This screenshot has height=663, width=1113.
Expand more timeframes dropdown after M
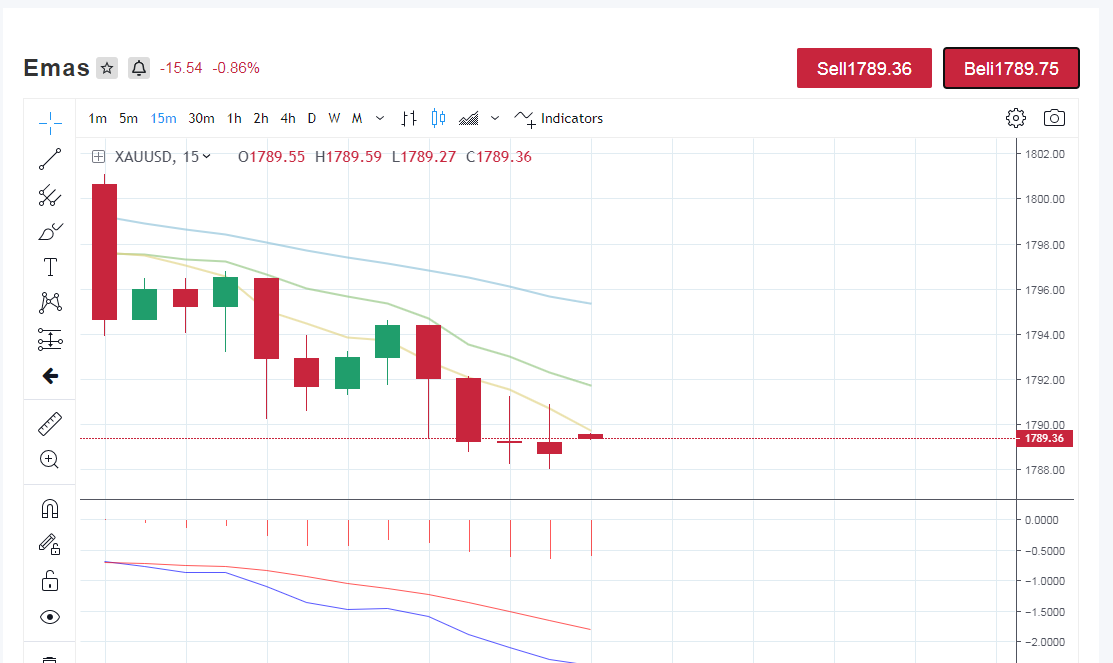point(380,118)
